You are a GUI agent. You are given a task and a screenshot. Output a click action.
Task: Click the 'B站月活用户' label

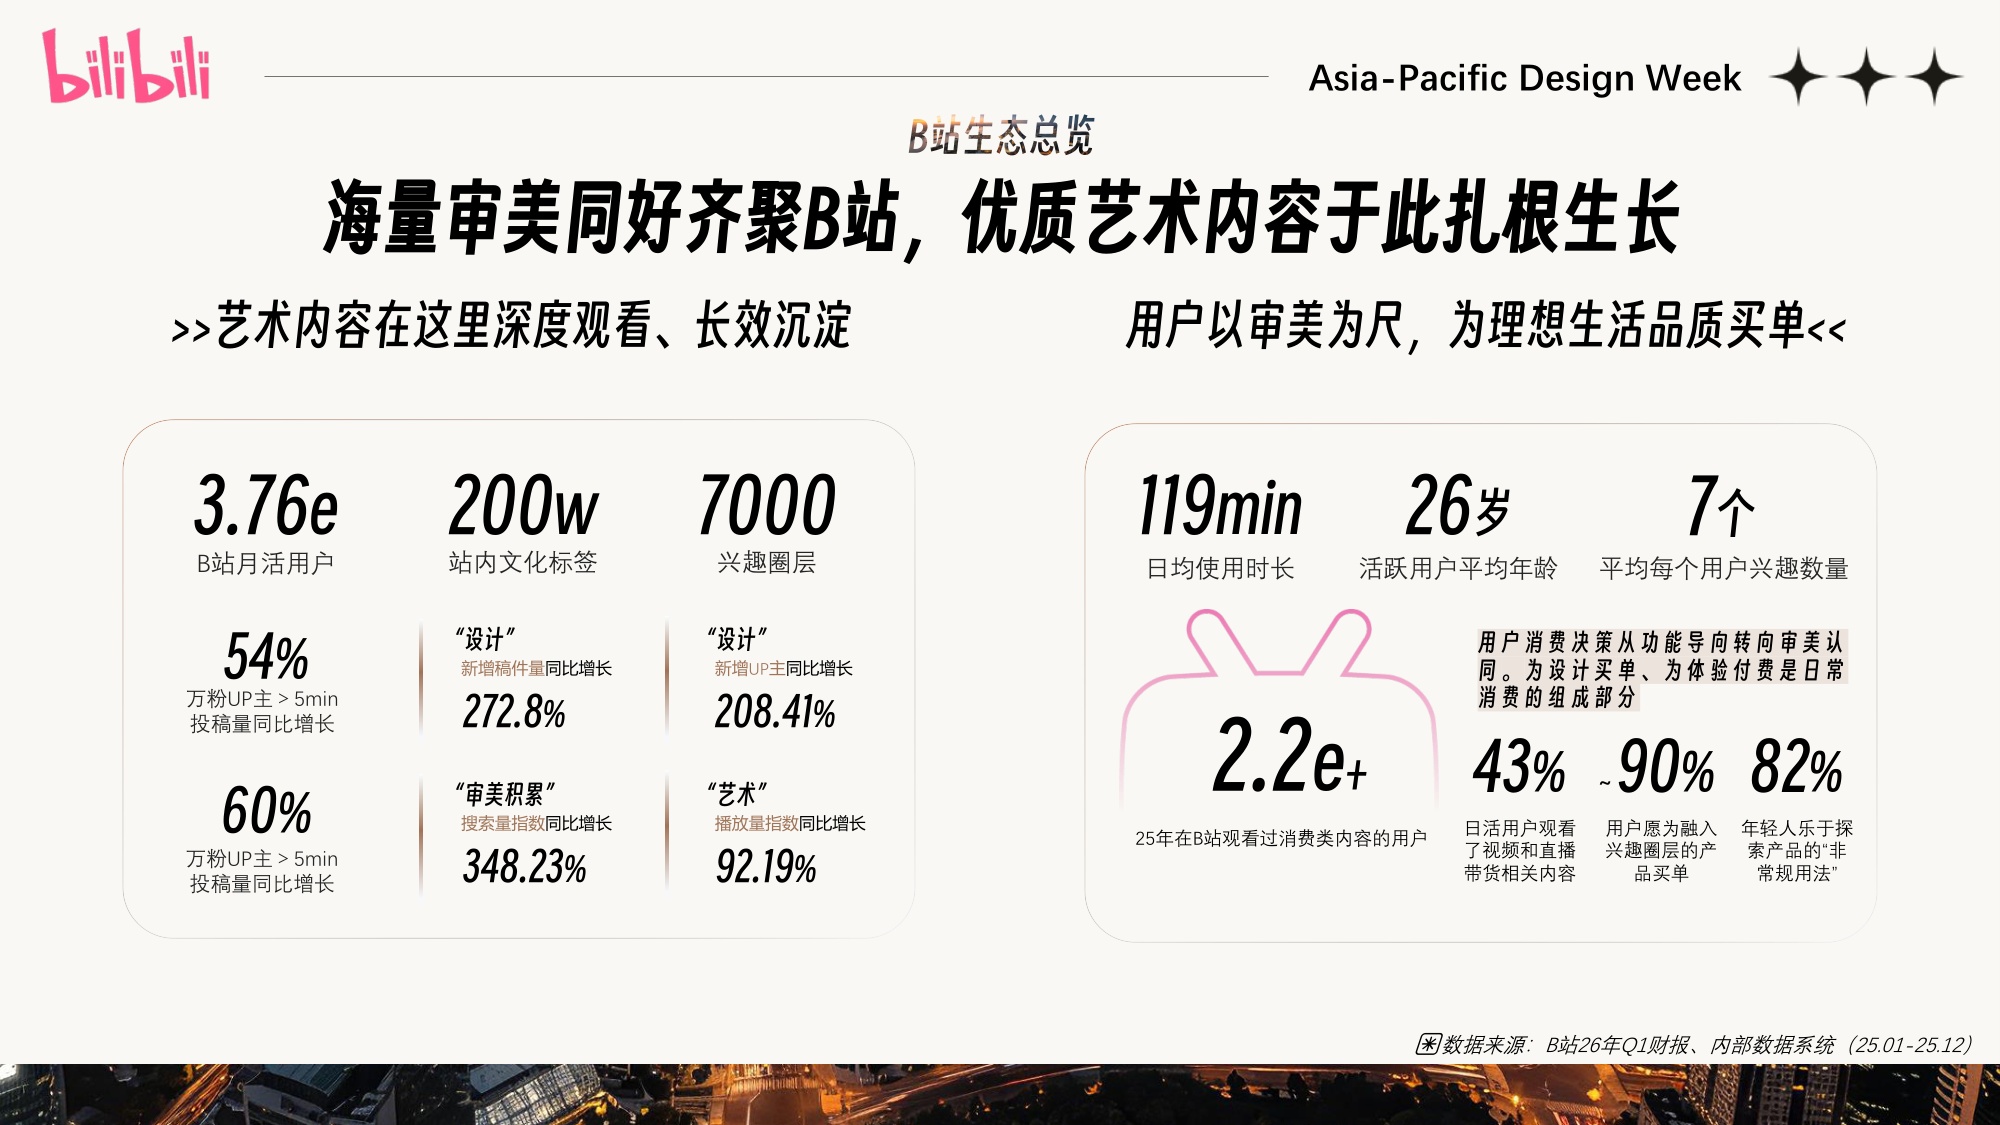[265, 563]
